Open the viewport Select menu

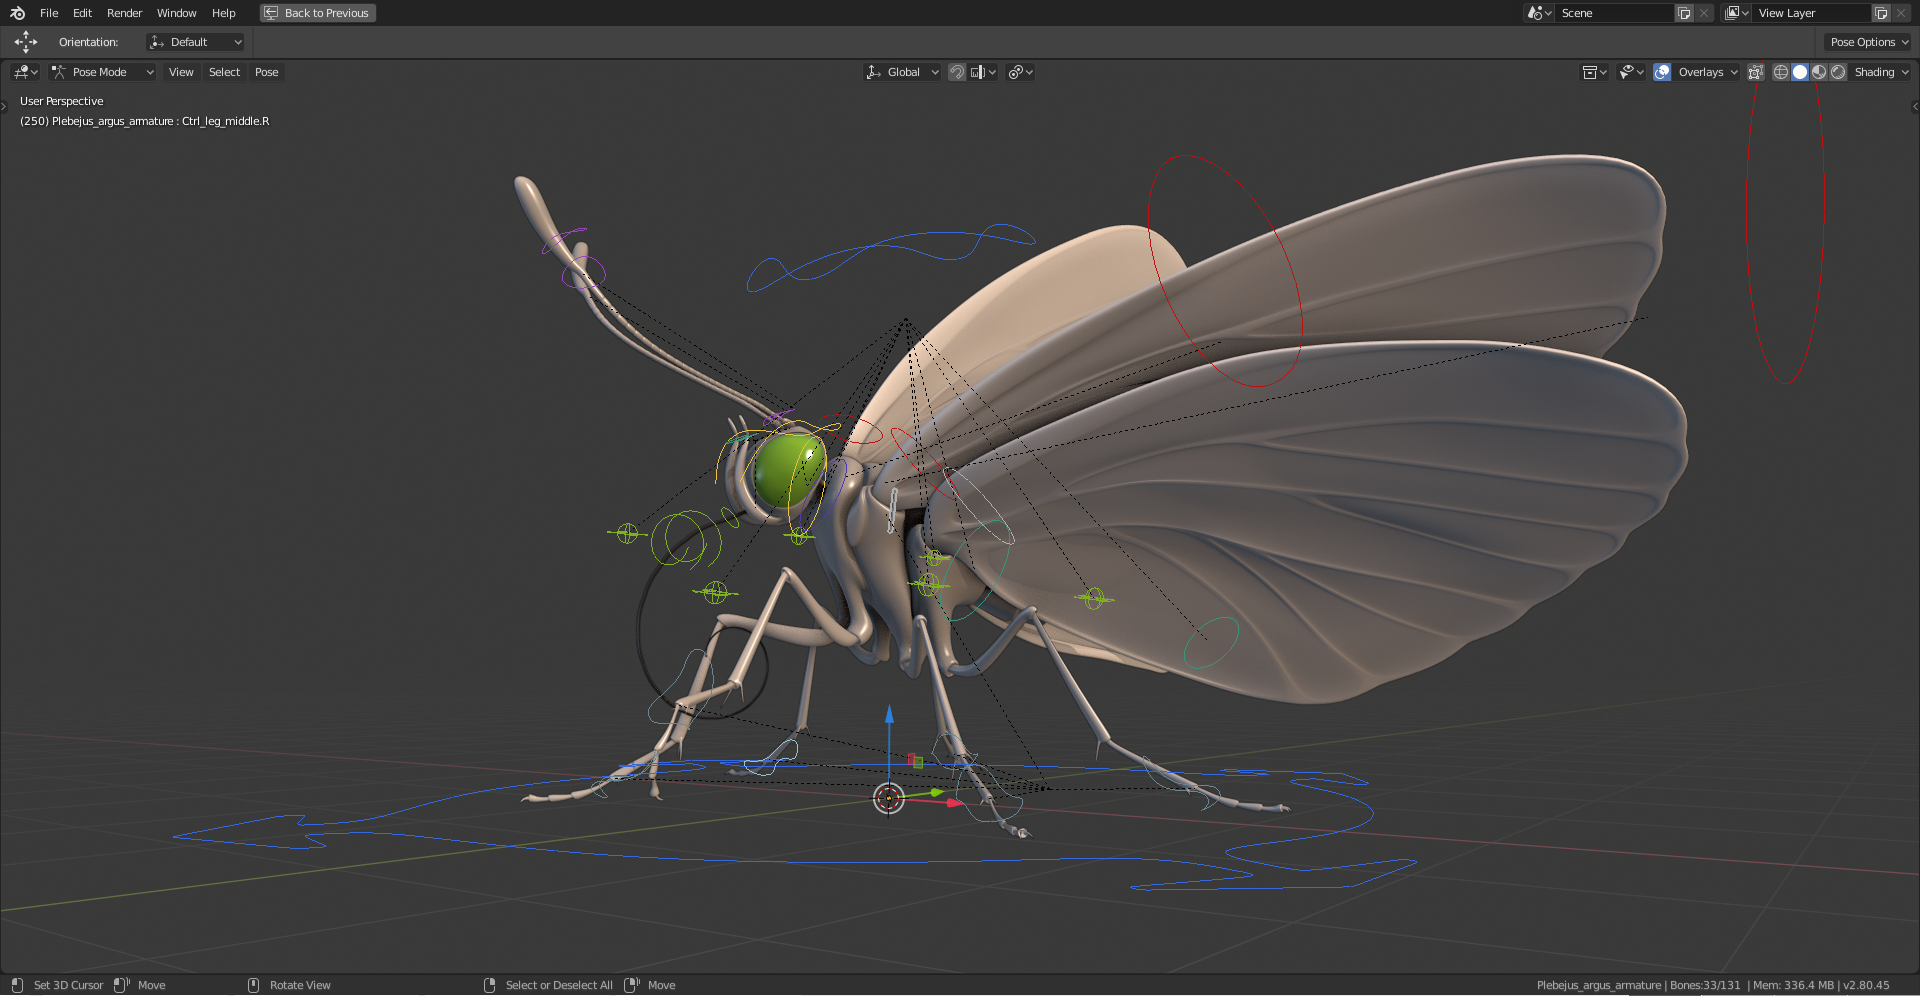click(224, 72)
